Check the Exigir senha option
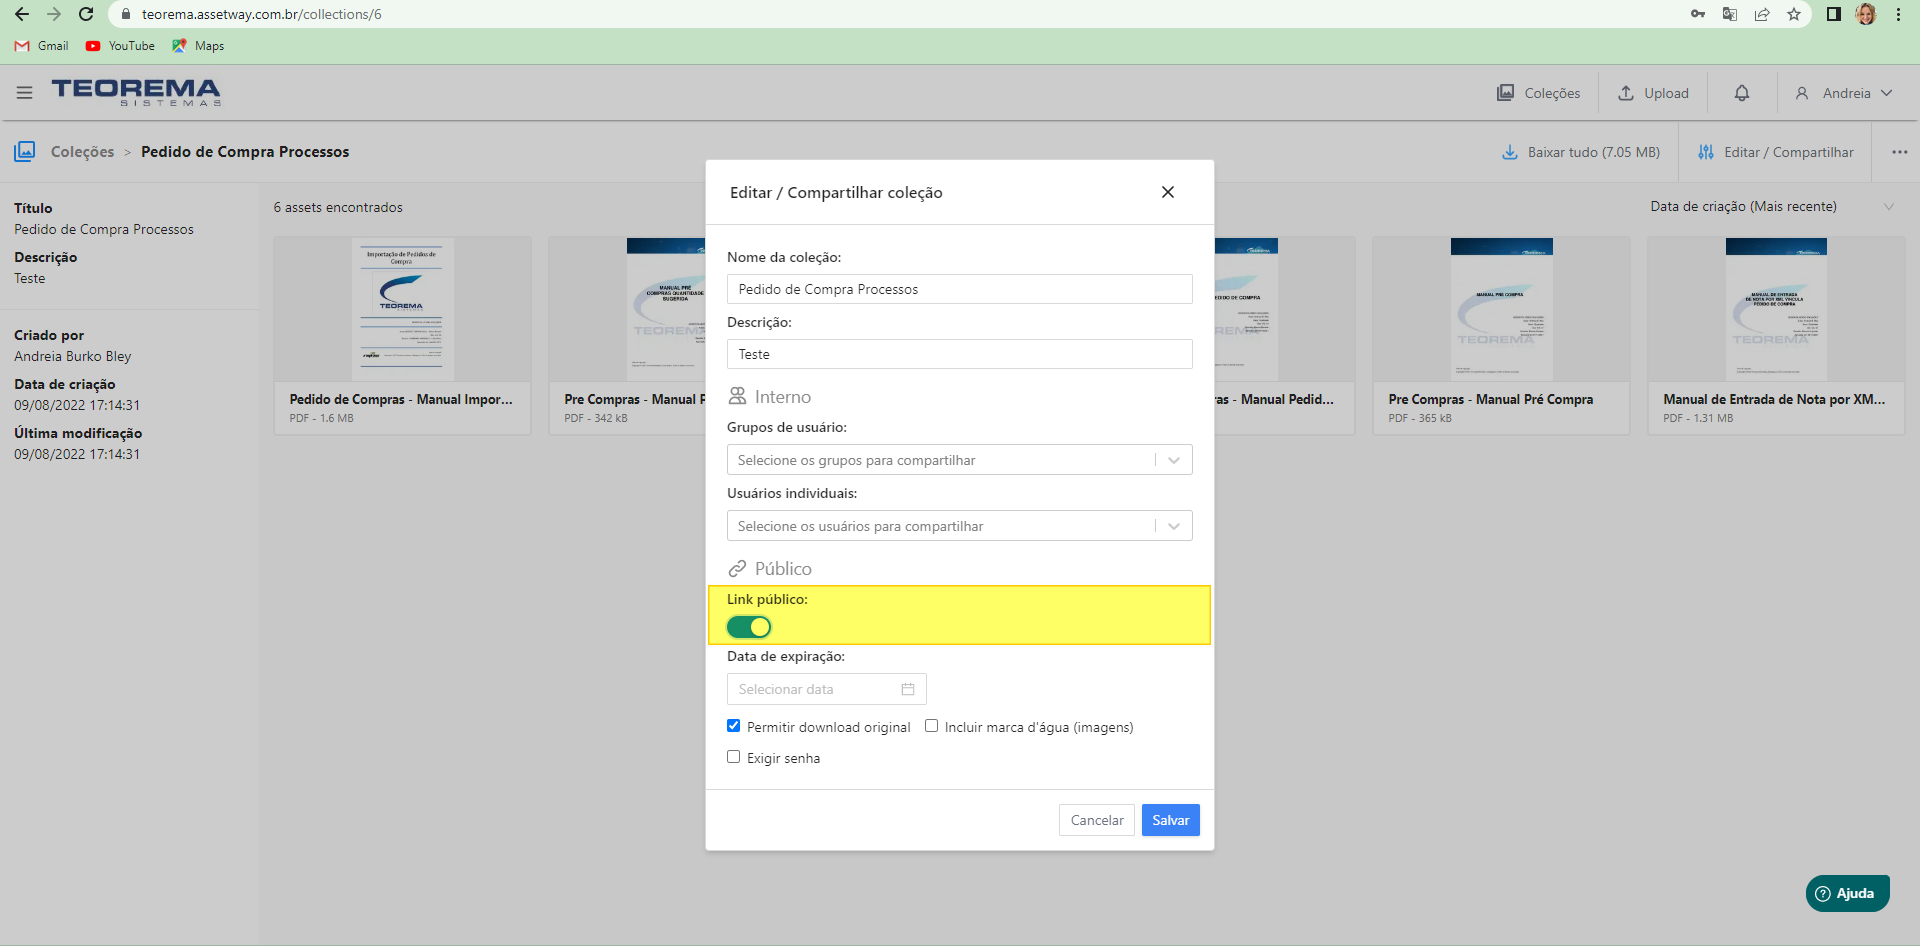Image resolution: width=1920 pixels, height=946 pixels. (x=733, y=757)
